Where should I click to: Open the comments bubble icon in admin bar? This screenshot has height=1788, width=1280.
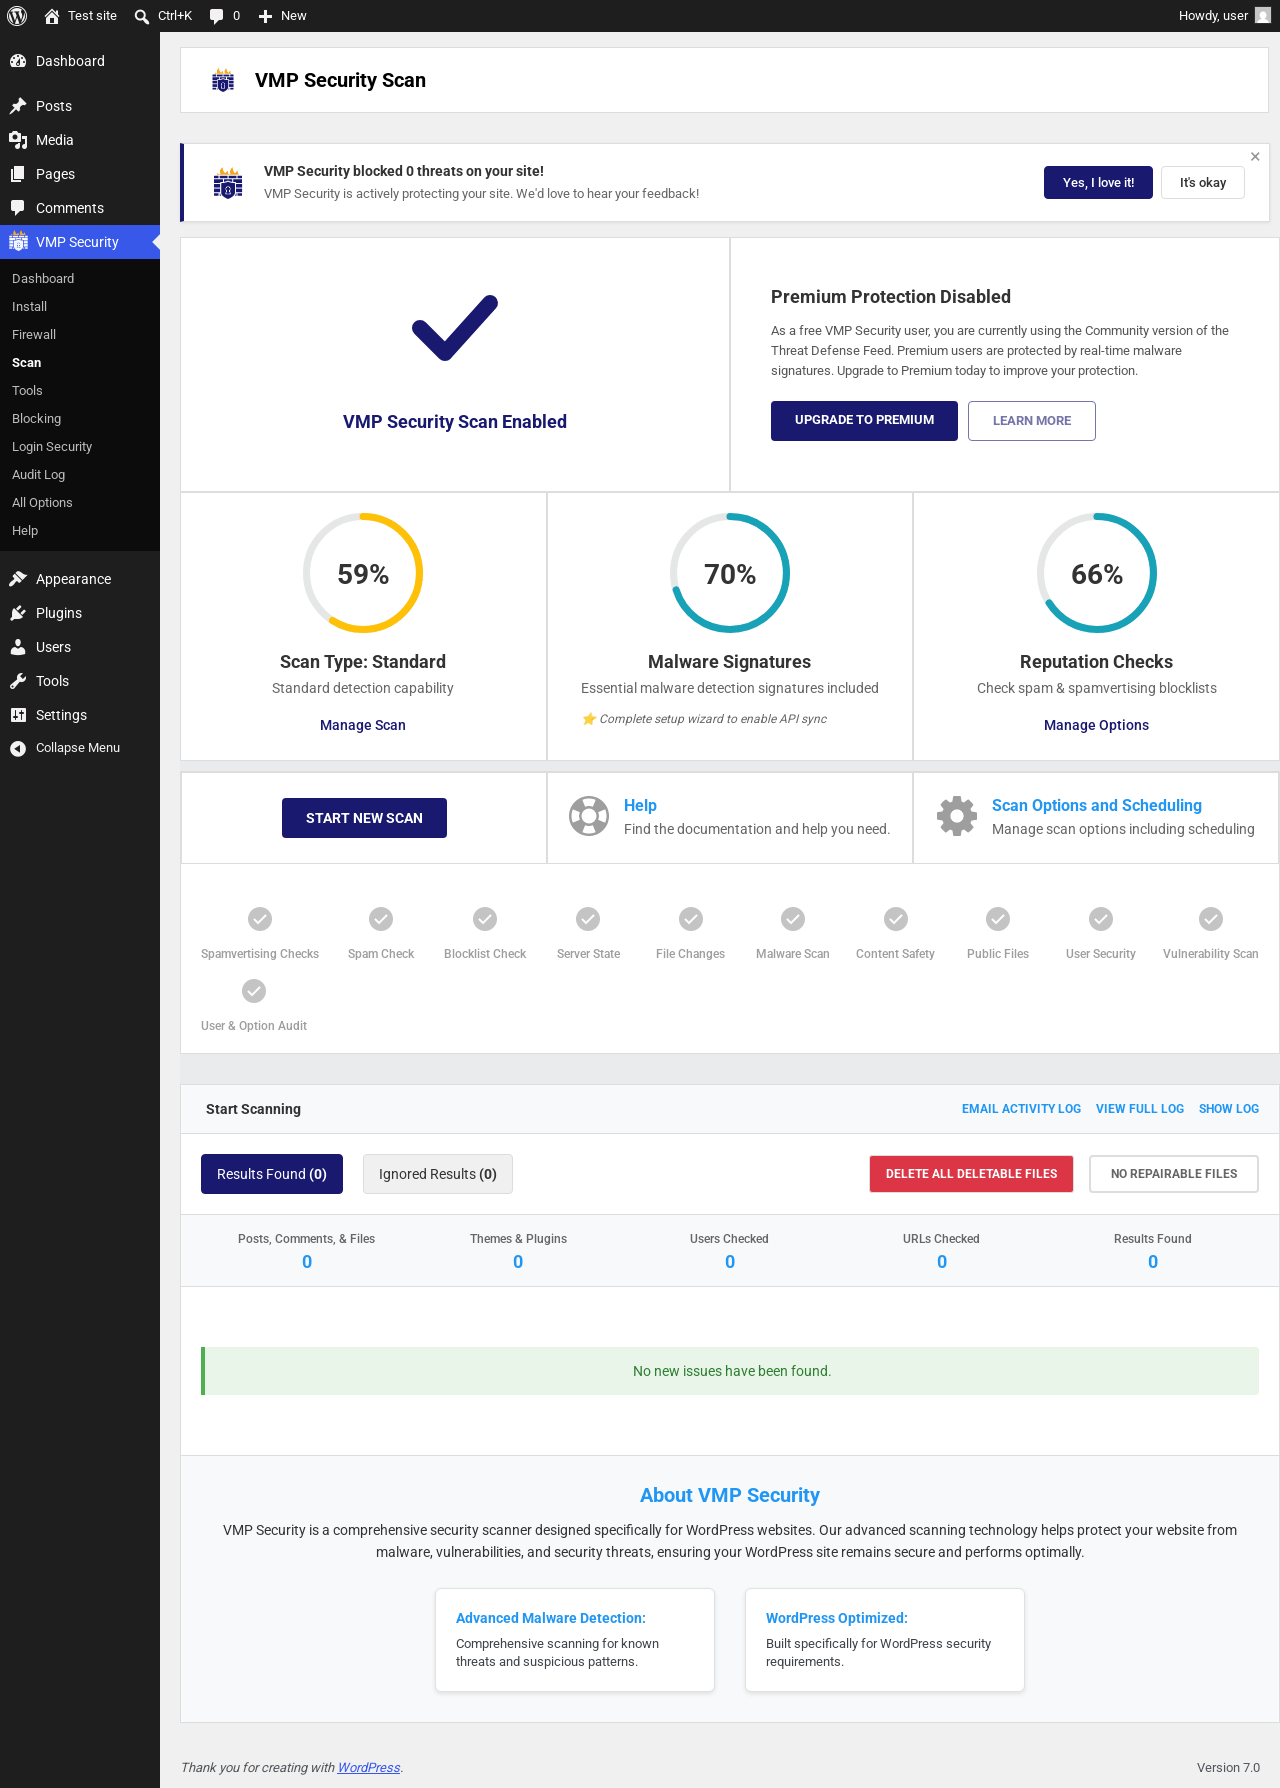[216, 16]
